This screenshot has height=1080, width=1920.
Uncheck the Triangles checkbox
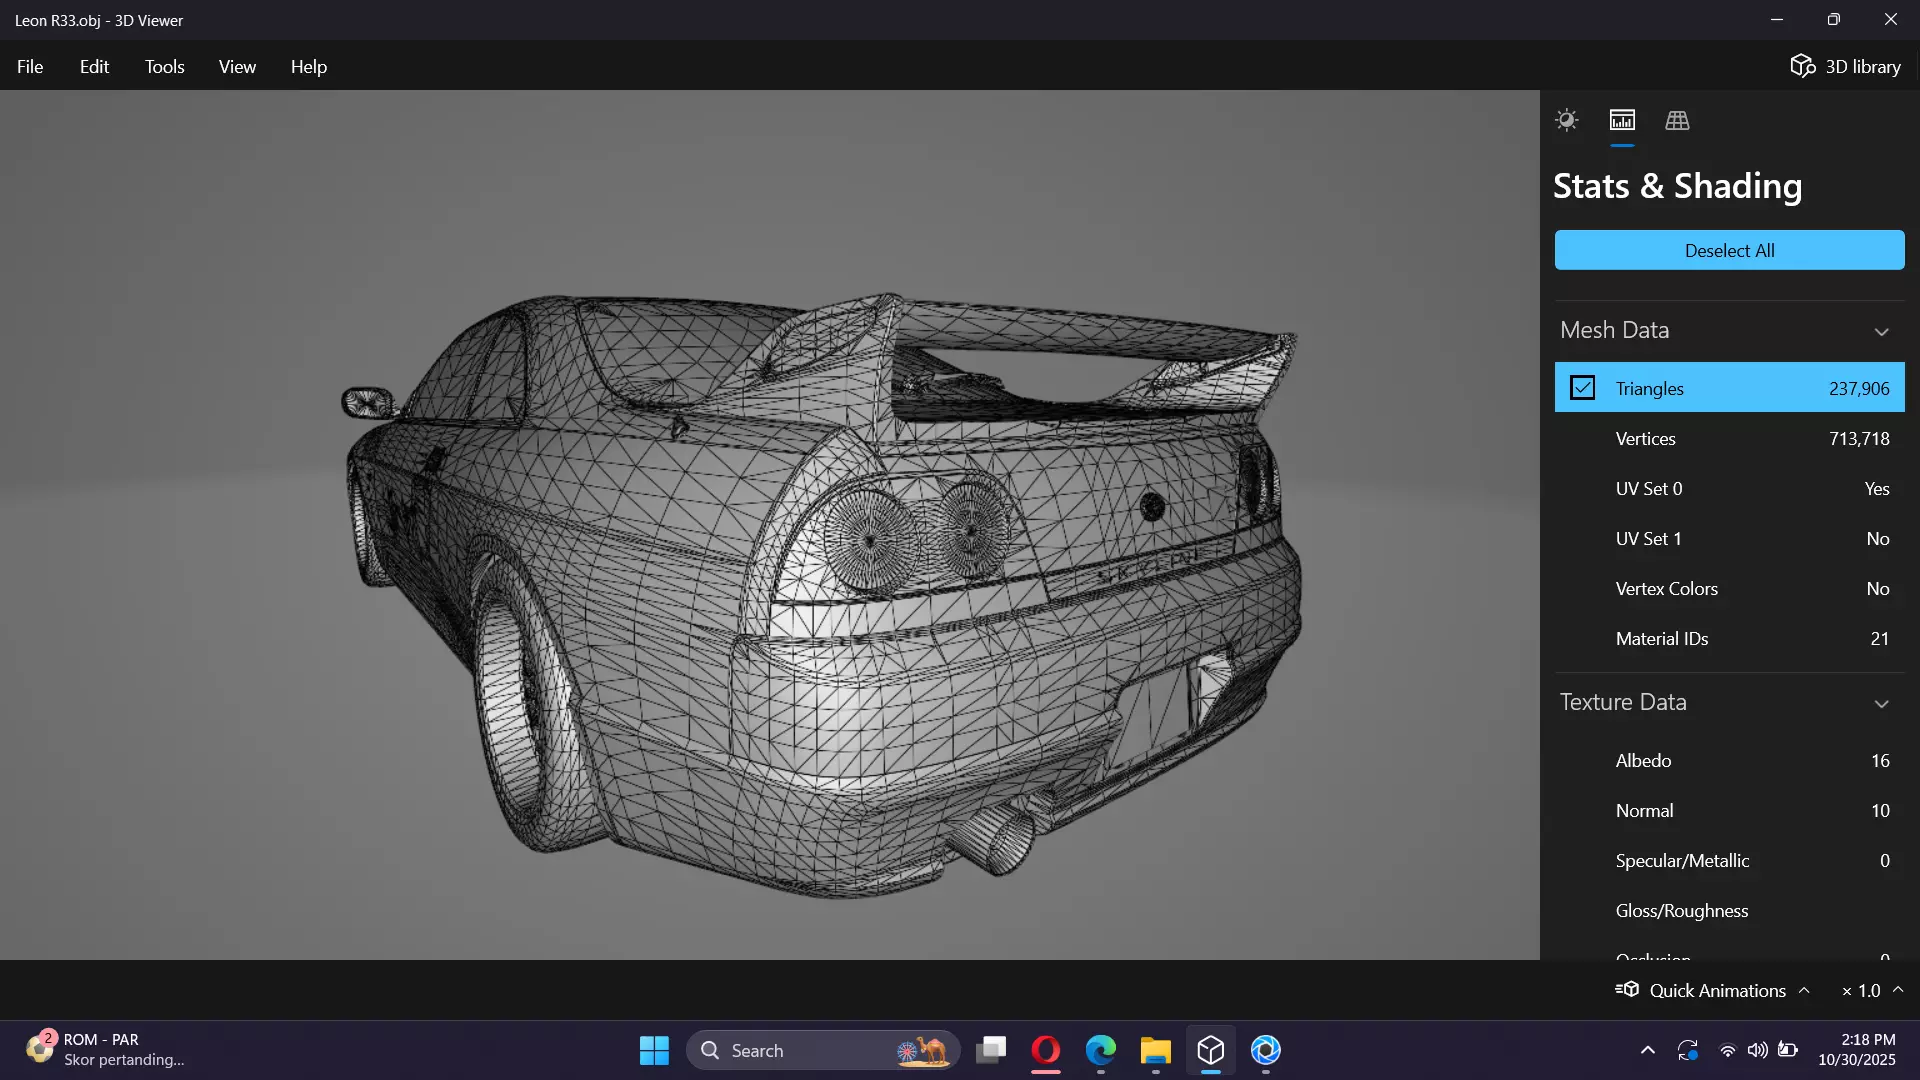(x=1582, y=388)
